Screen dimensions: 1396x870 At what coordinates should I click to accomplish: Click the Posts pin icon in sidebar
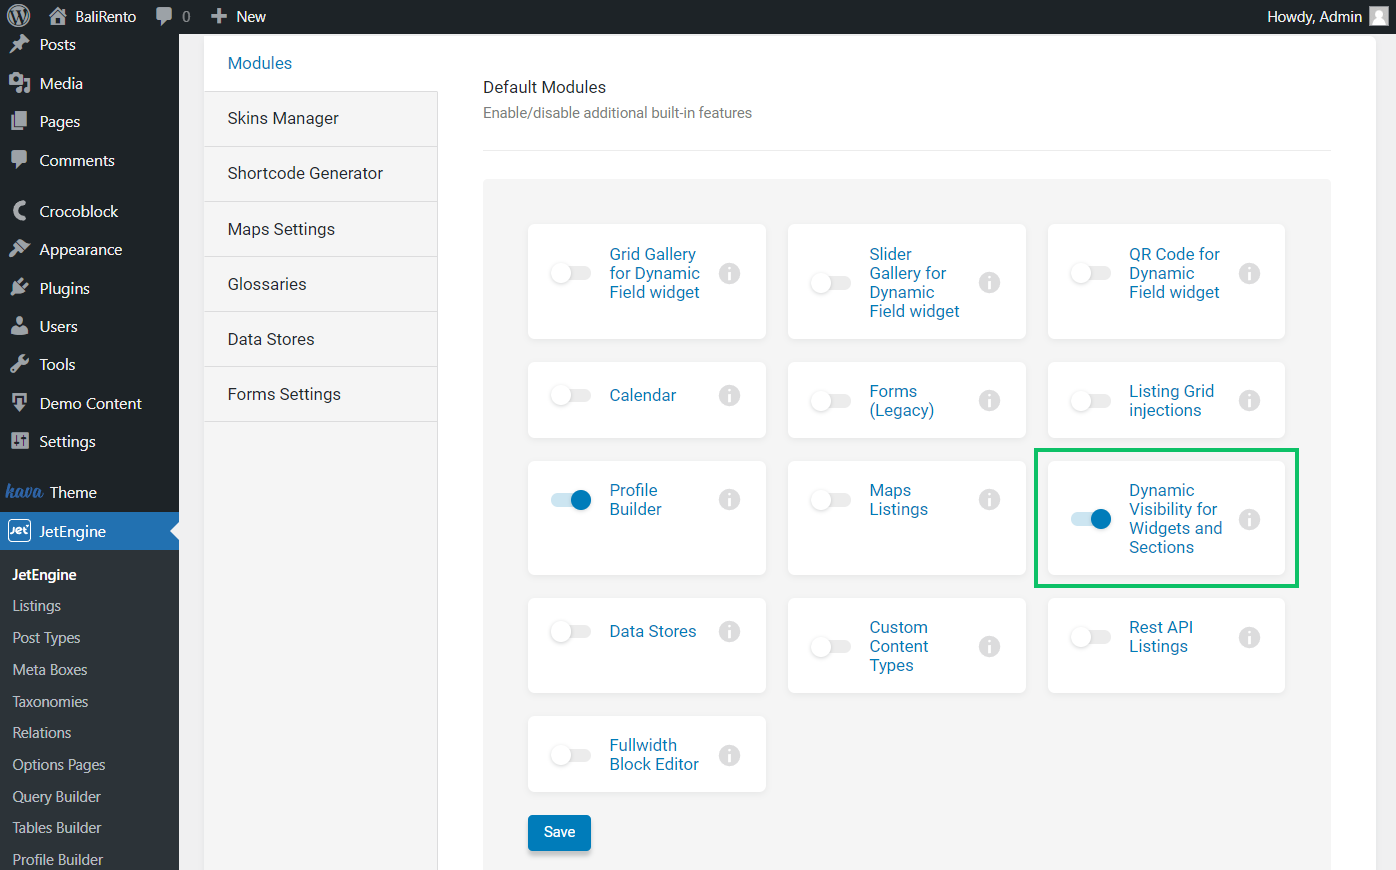click(19, 44)
